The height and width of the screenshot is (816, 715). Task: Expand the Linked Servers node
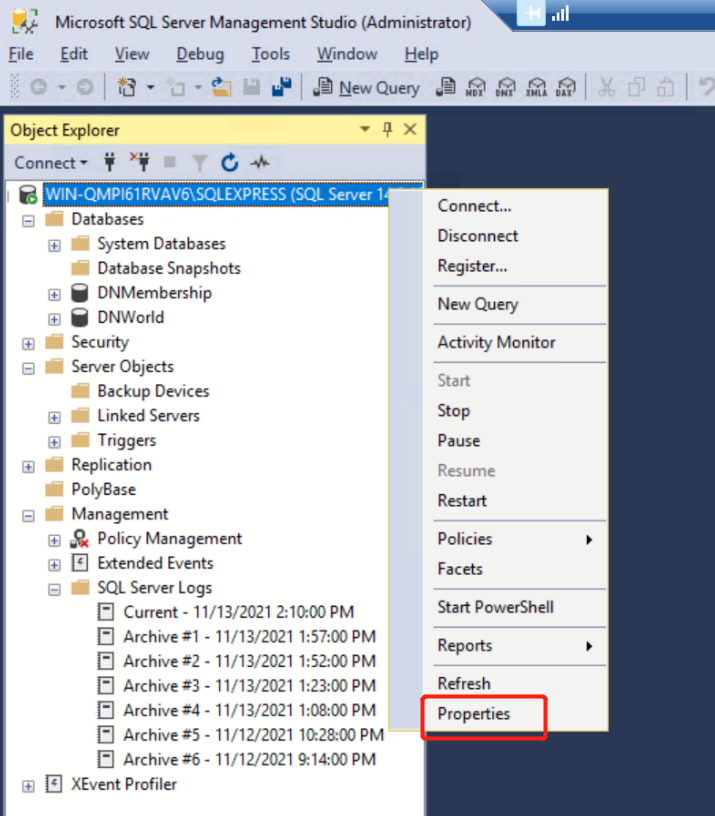(54, 417)
